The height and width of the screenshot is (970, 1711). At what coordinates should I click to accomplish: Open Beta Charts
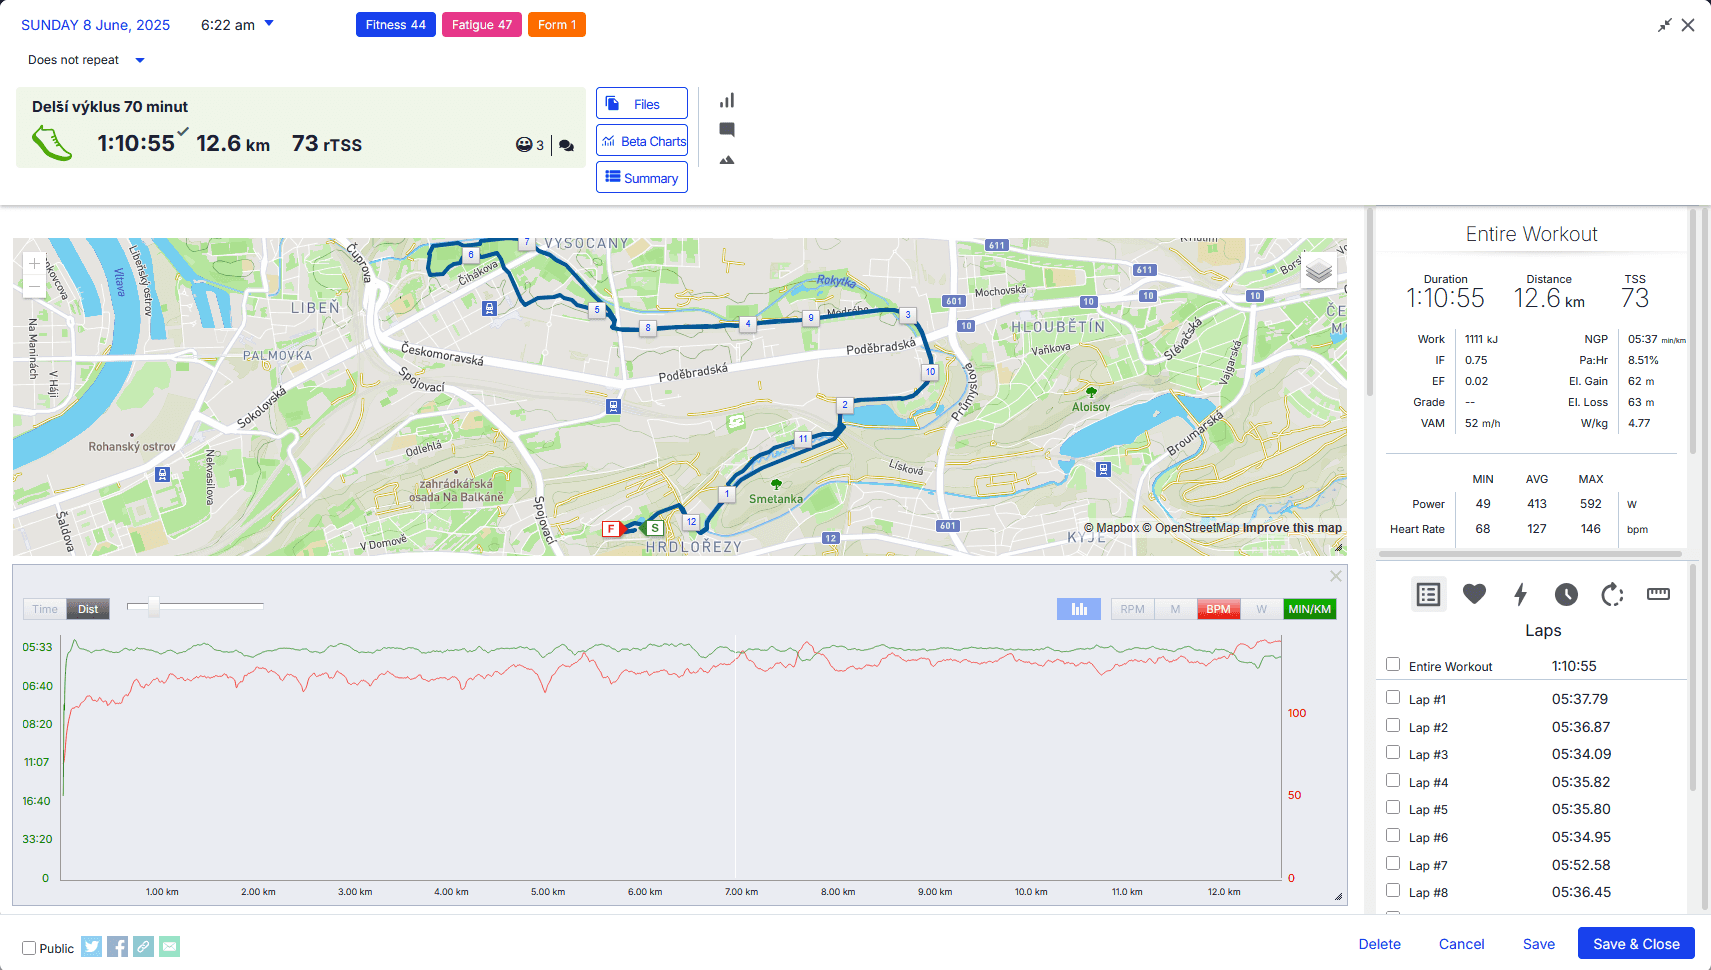click(642, 141)
